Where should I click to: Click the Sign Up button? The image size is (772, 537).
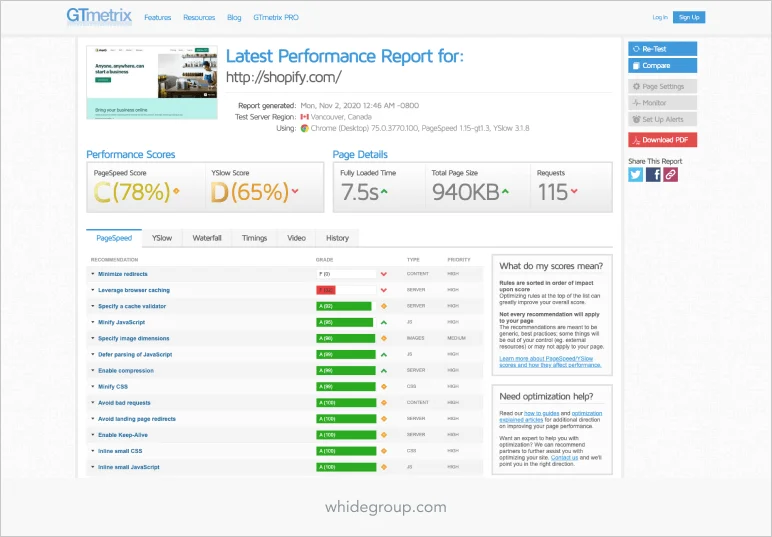(x=689, y=17)
